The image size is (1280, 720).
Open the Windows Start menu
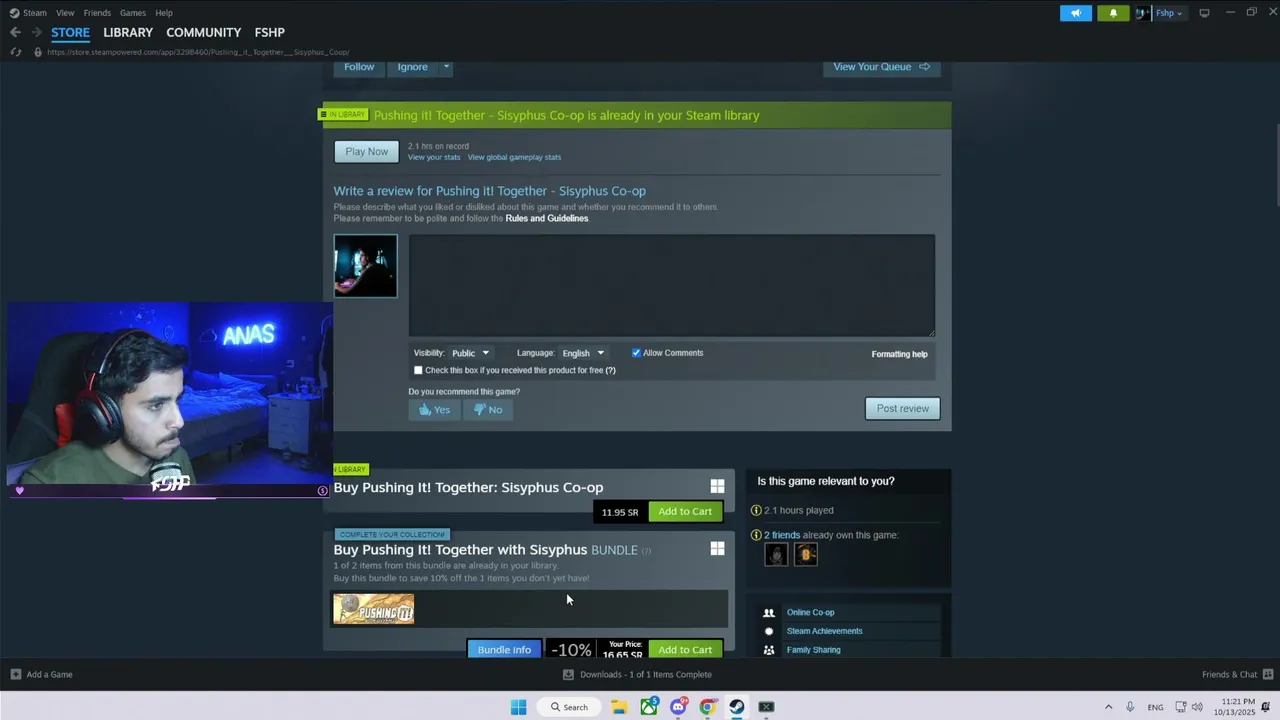pos(518,707)
